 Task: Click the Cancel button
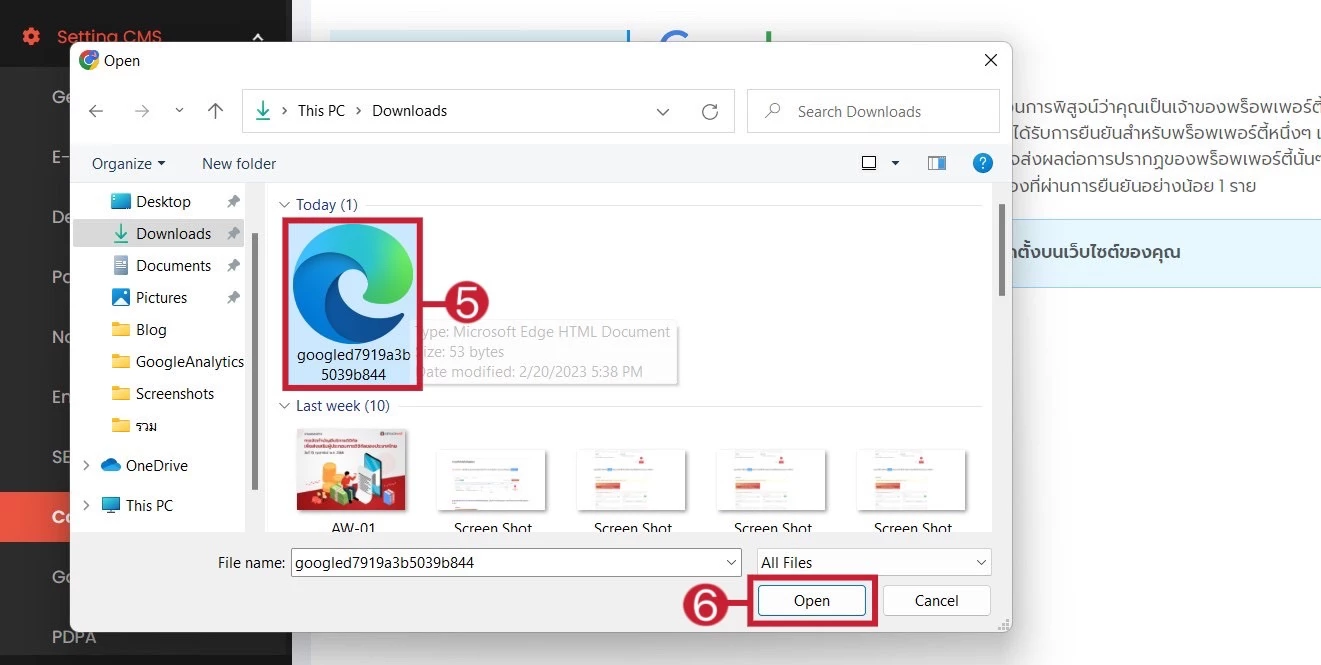click(937, 600)
